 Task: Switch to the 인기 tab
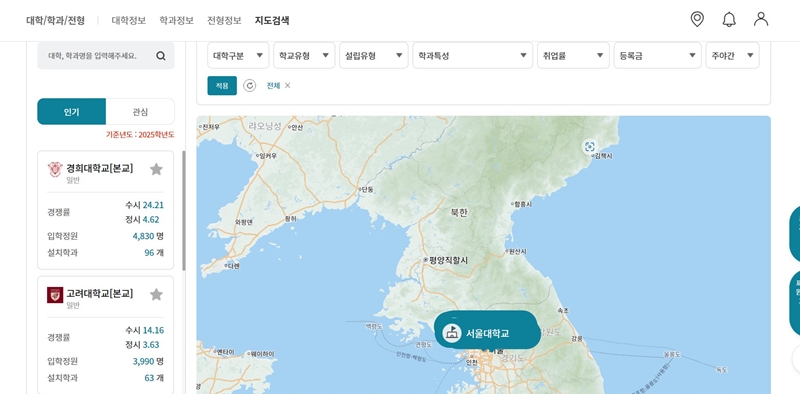[71, 112]
